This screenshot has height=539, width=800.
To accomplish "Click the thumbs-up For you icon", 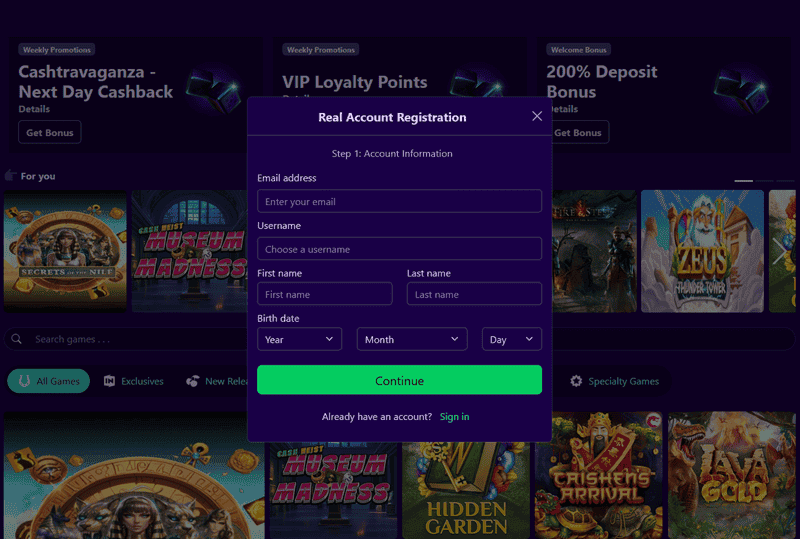I will pyautogui.click(x=10, y=176).
